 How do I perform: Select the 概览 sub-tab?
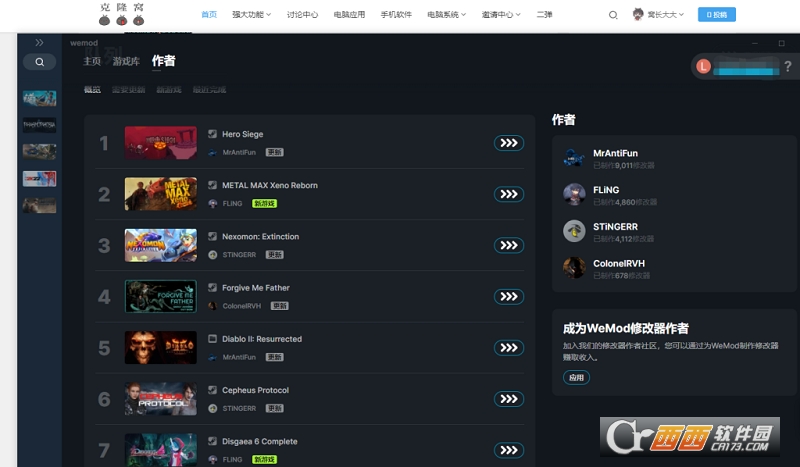[x=92, y=90]
